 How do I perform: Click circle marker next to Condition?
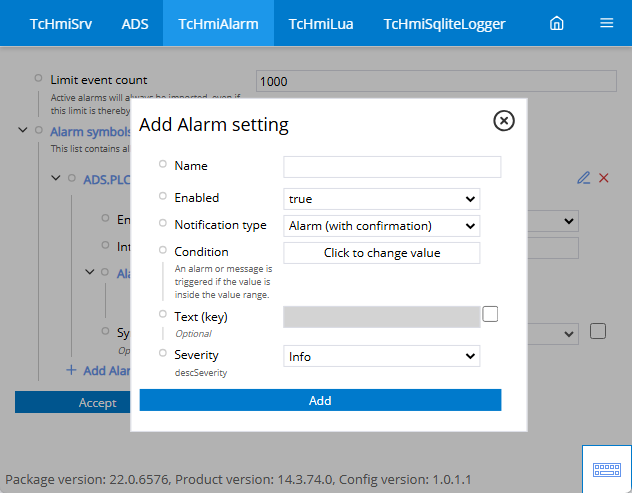162,250
